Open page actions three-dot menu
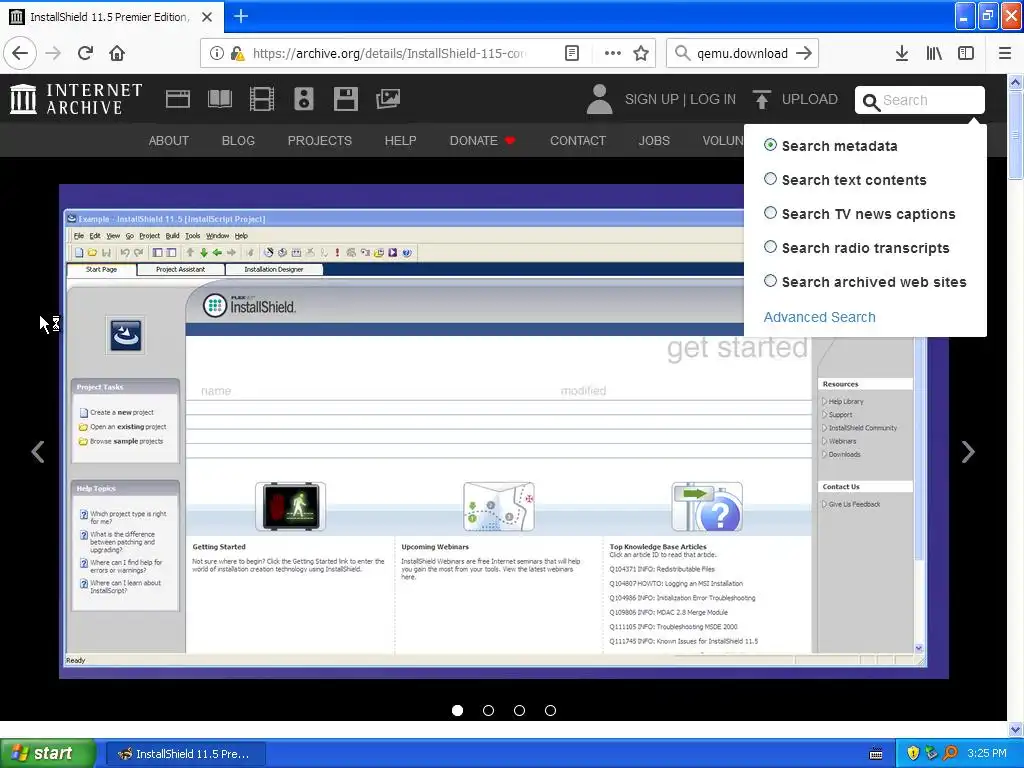This screenshot has width=1024, height=768. pos(613,53)
